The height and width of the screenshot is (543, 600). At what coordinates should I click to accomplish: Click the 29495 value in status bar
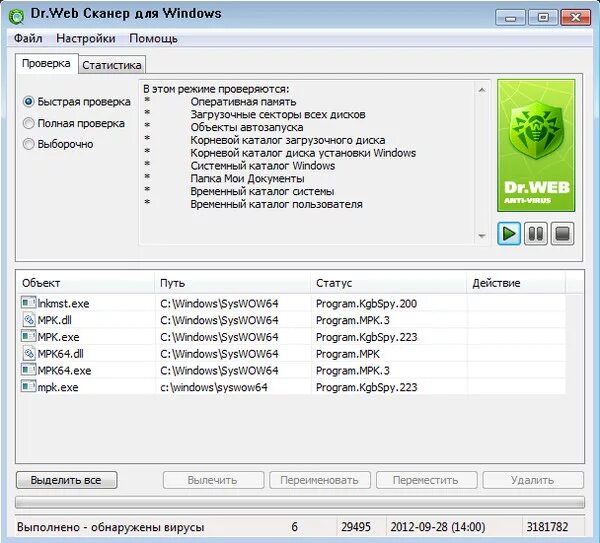tap(356, 527)
